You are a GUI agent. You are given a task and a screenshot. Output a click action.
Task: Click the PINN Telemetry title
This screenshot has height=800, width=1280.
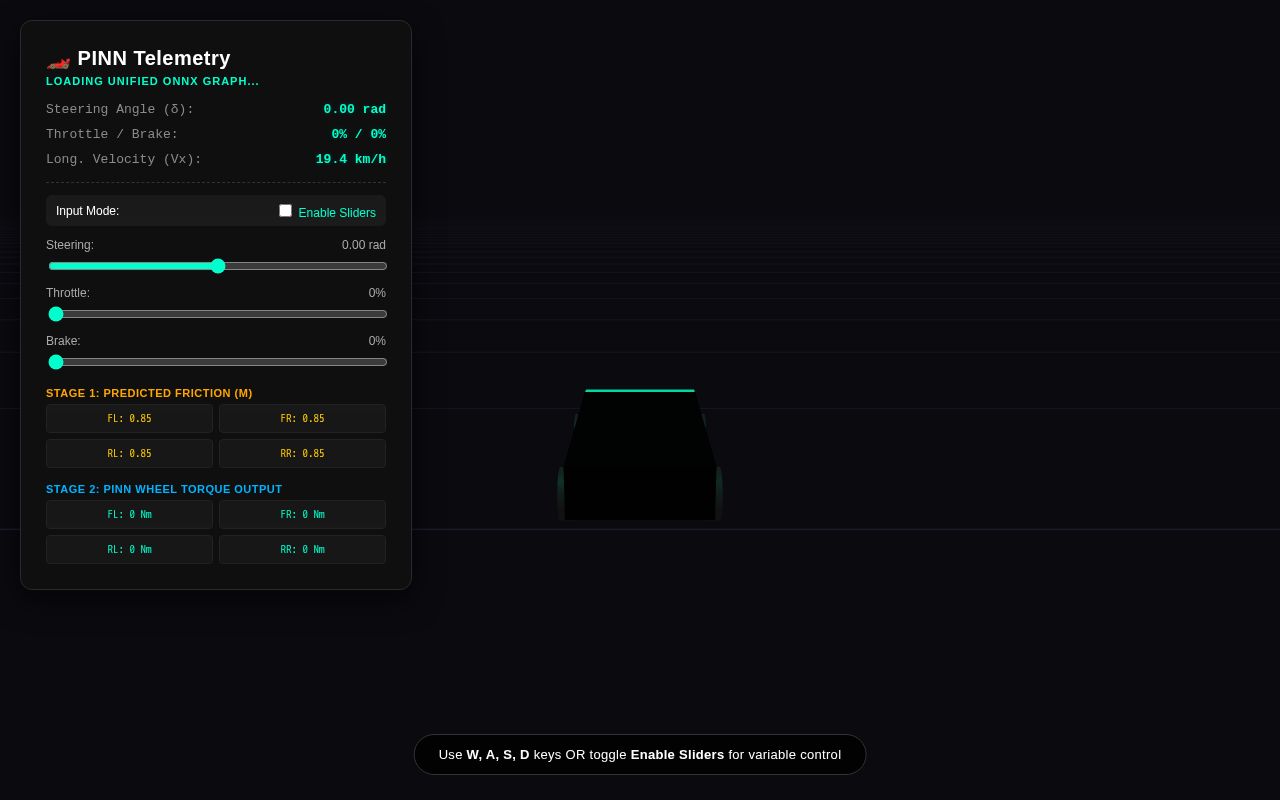[x=154, y=58]
